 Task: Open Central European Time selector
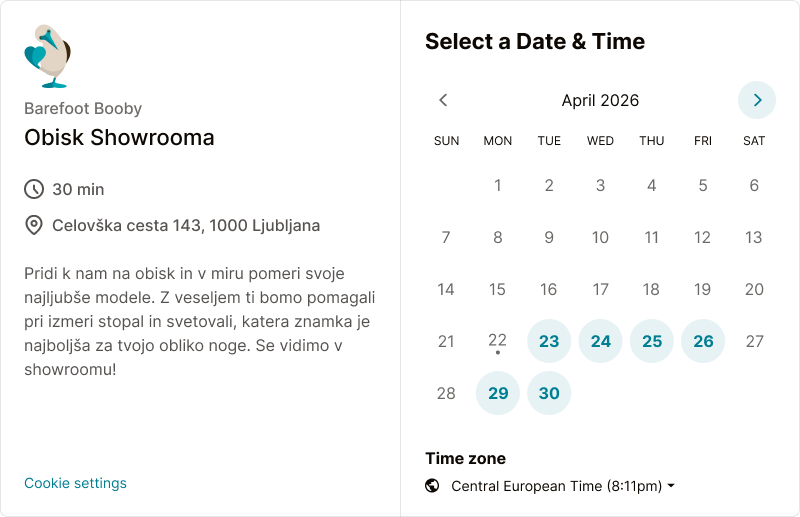pyautogui.click(x=556, y=486)
